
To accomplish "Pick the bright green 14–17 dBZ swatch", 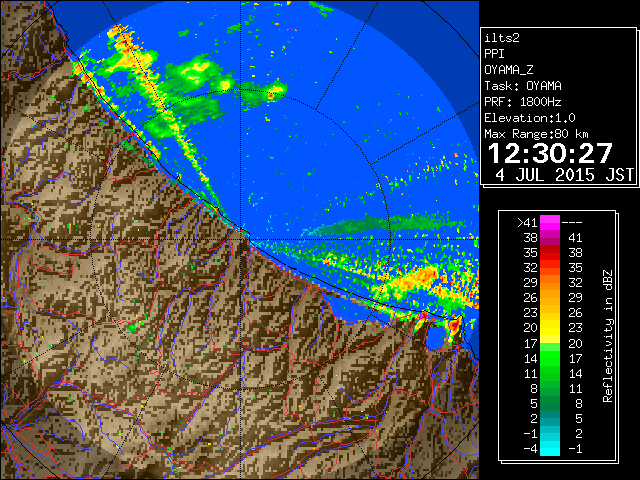I will (x=550, y=358).
